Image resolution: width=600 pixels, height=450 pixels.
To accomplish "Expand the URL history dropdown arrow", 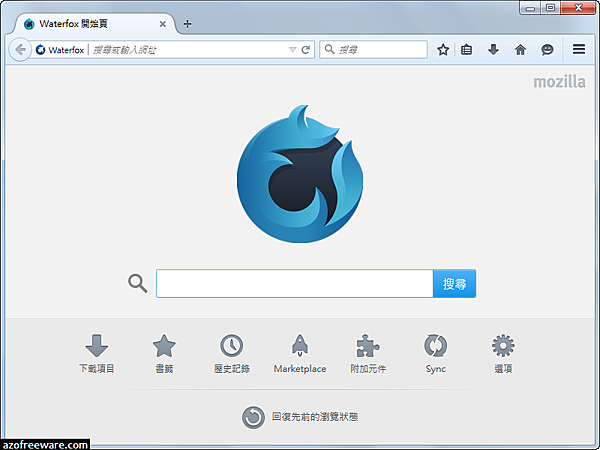I will click(292, 50).
